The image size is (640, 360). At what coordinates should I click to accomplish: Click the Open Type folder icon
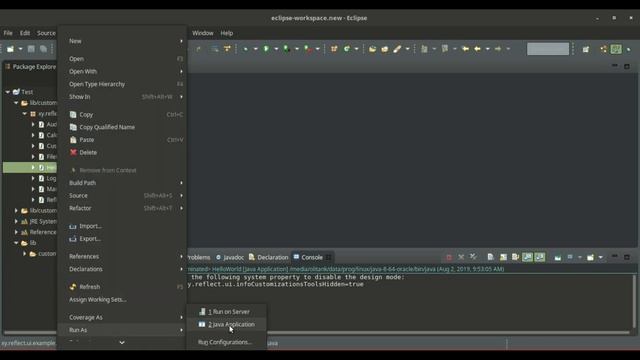372,49
